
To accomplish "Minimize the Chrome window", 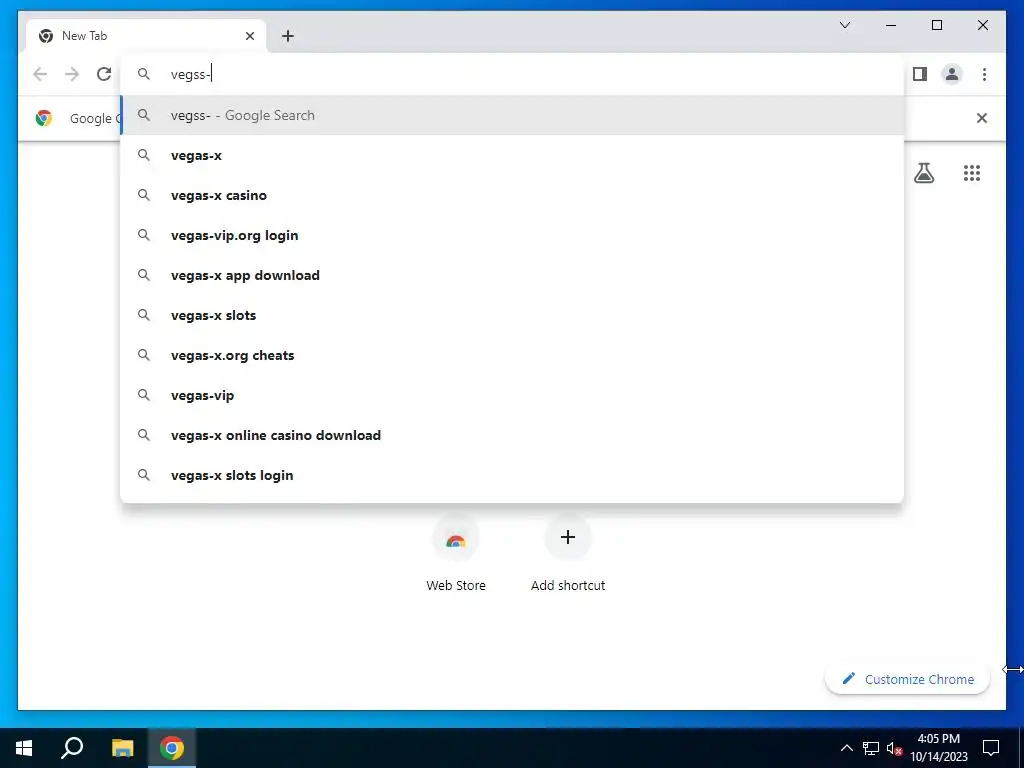I will 891,25.
